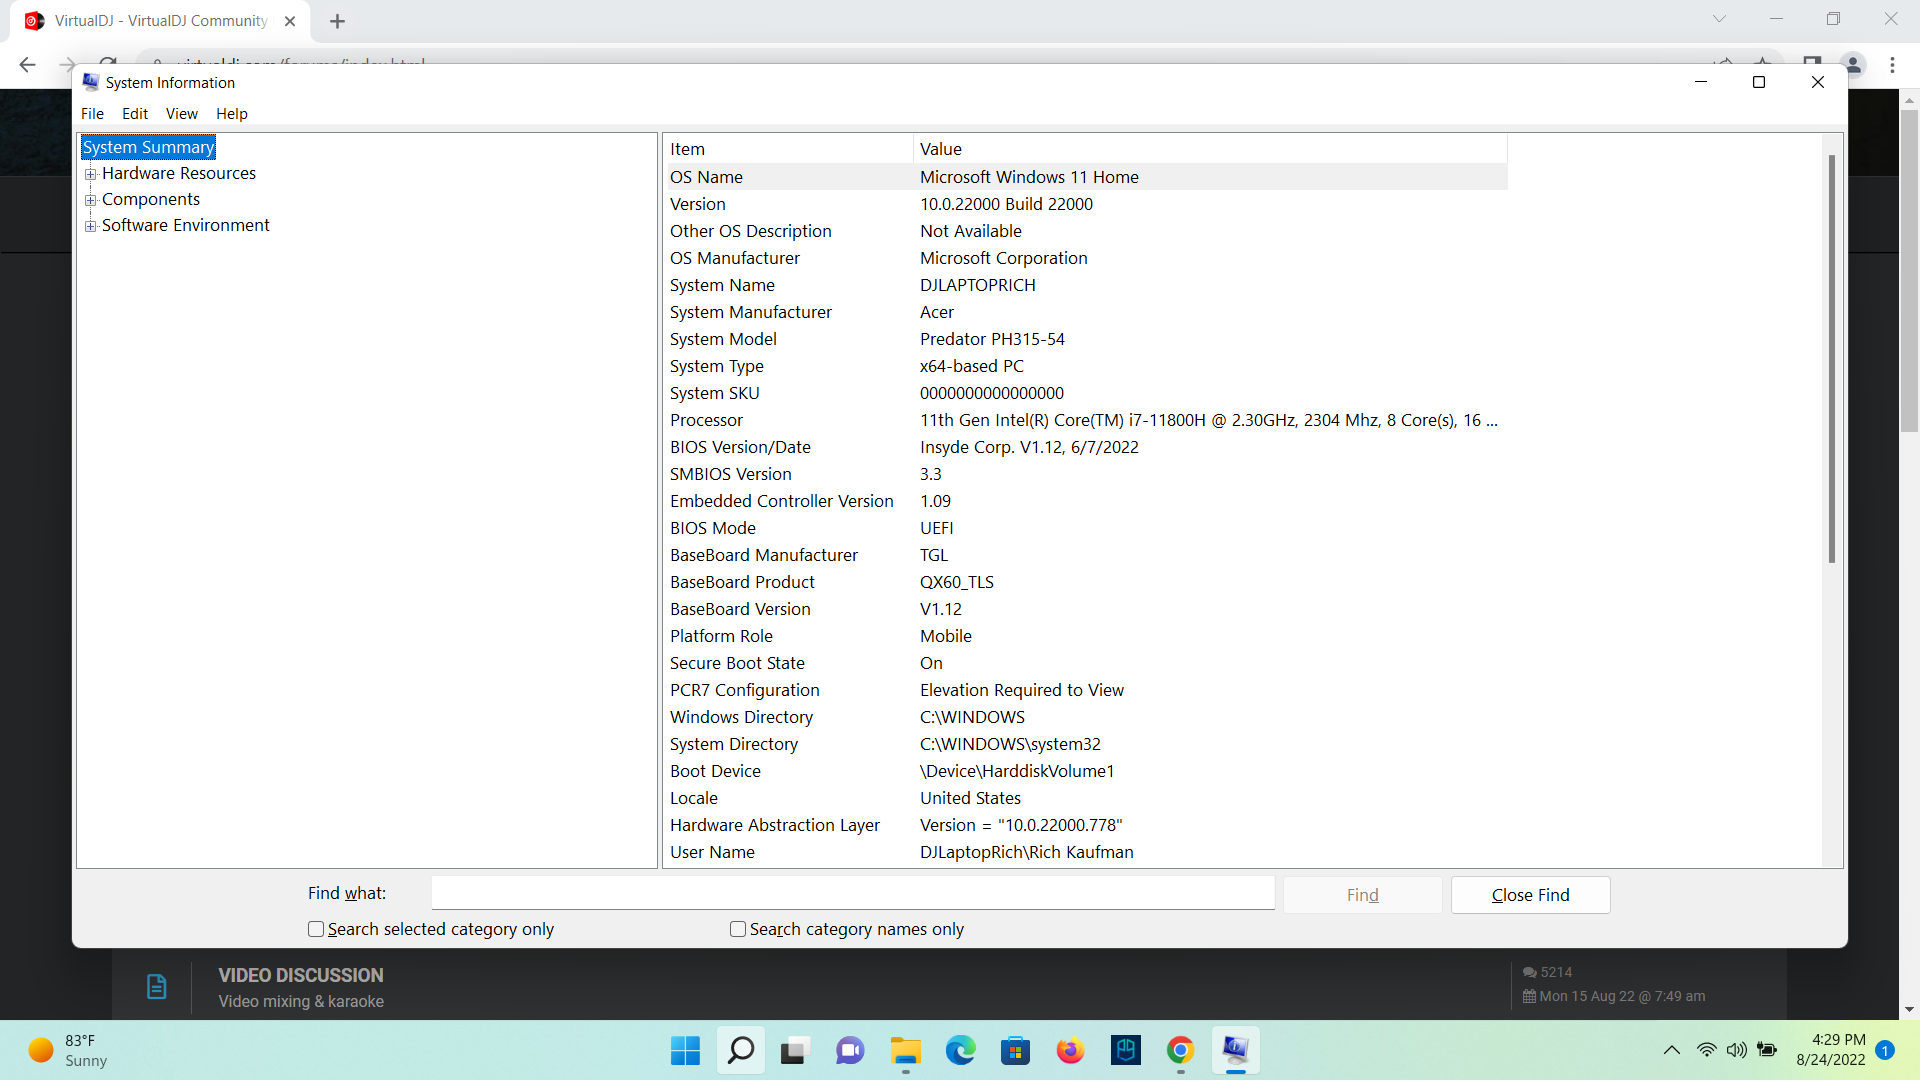
Task: Open the File menu
Action: tap(92, 114)
